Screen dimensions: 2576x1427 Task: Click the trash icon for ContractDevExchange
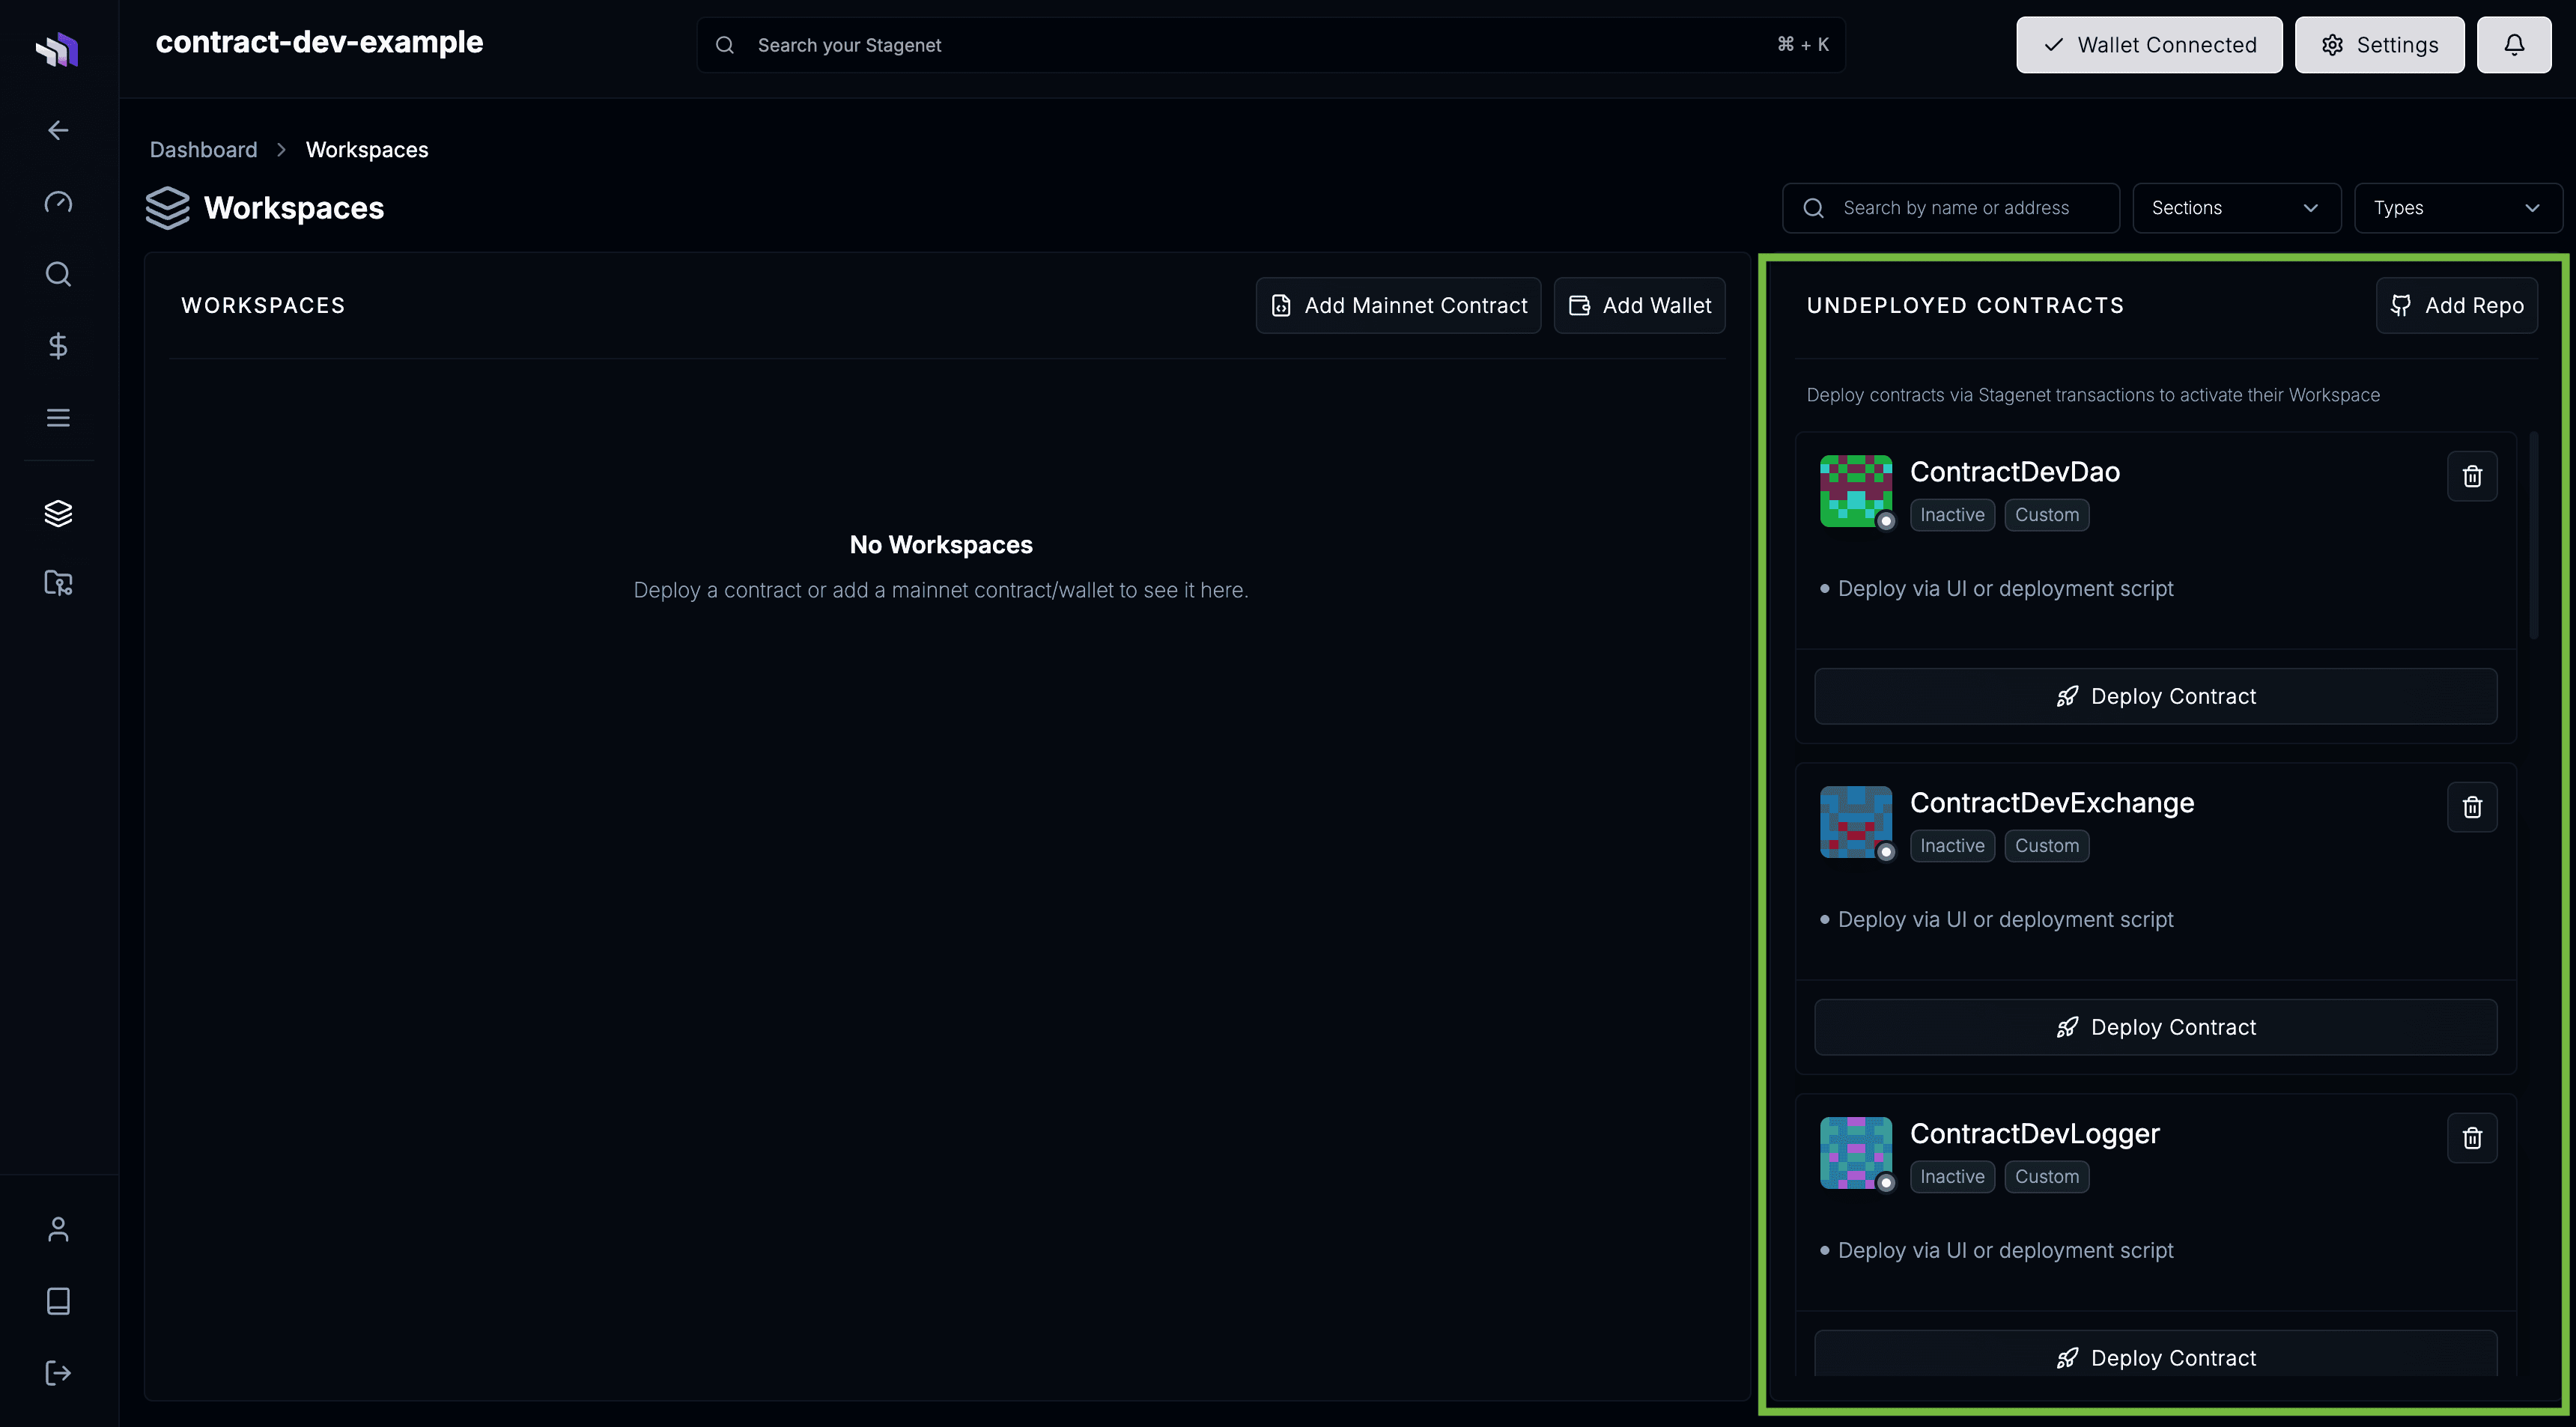(x=2471, y=807)
